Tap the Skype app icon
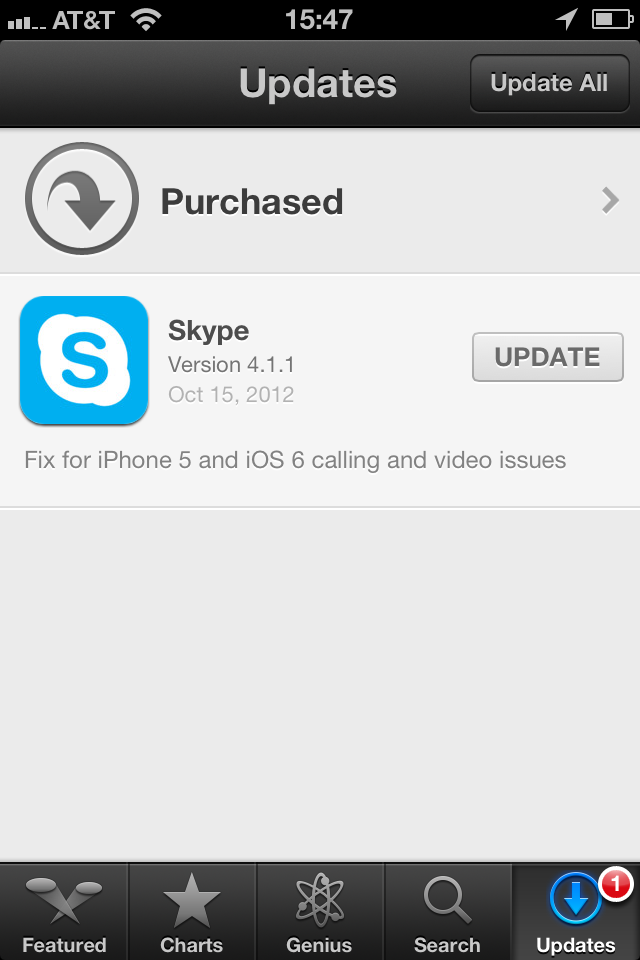 84,360
